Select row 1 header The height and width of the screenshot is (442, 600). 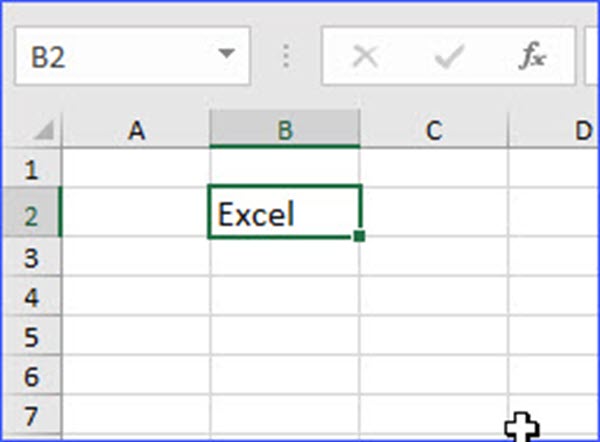(31, 168)
